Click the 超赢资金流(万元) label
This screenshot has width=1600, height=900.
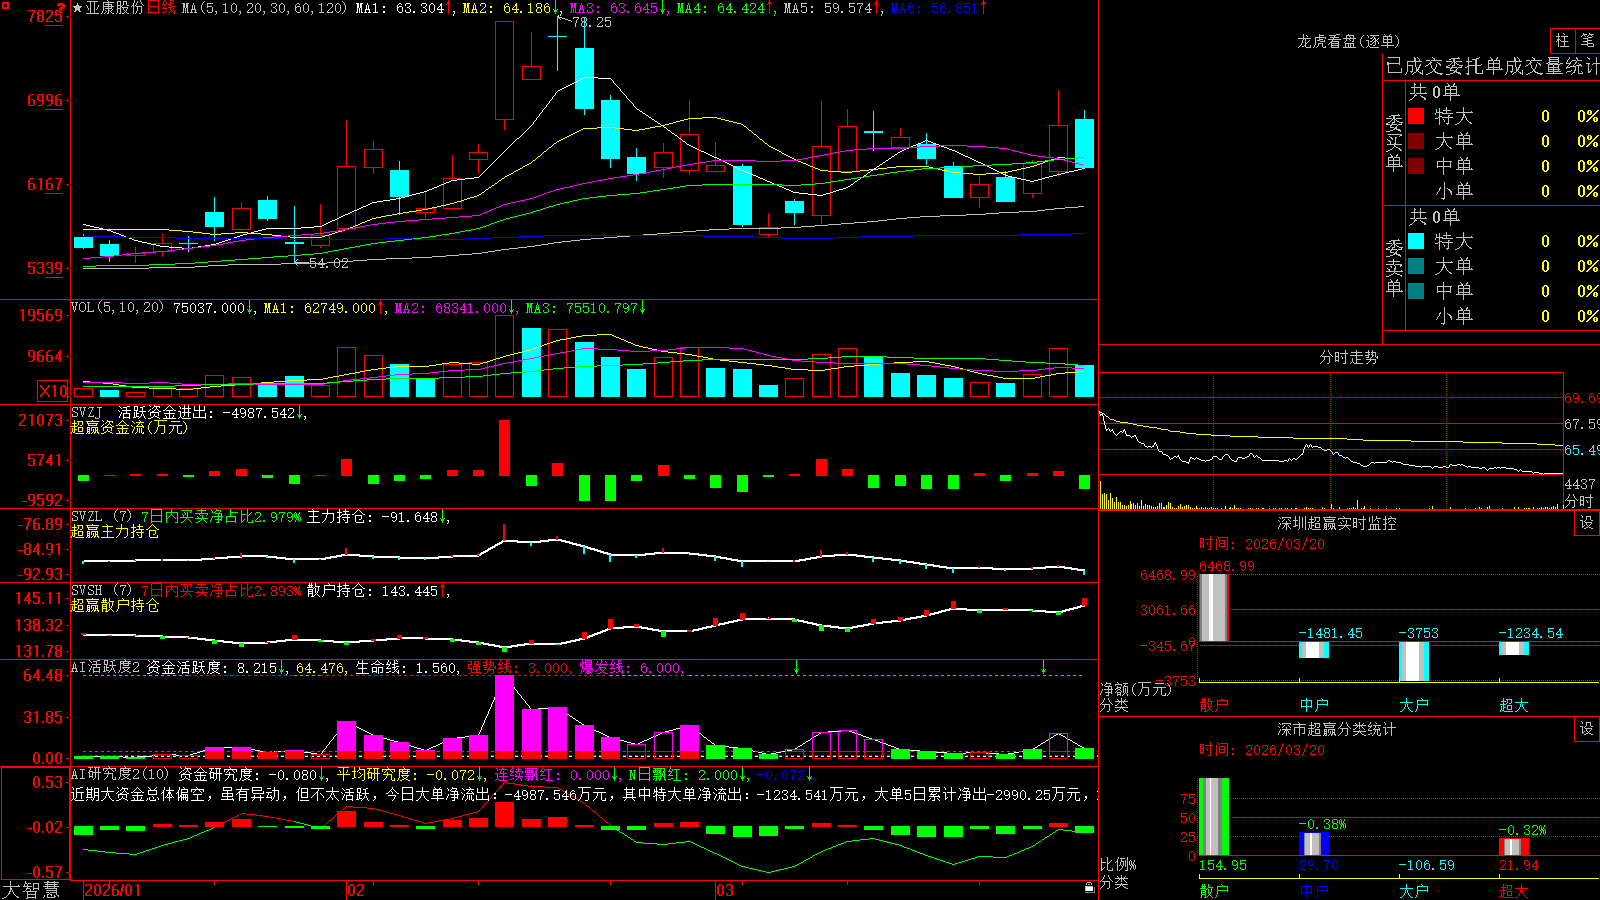pos(129,427)
